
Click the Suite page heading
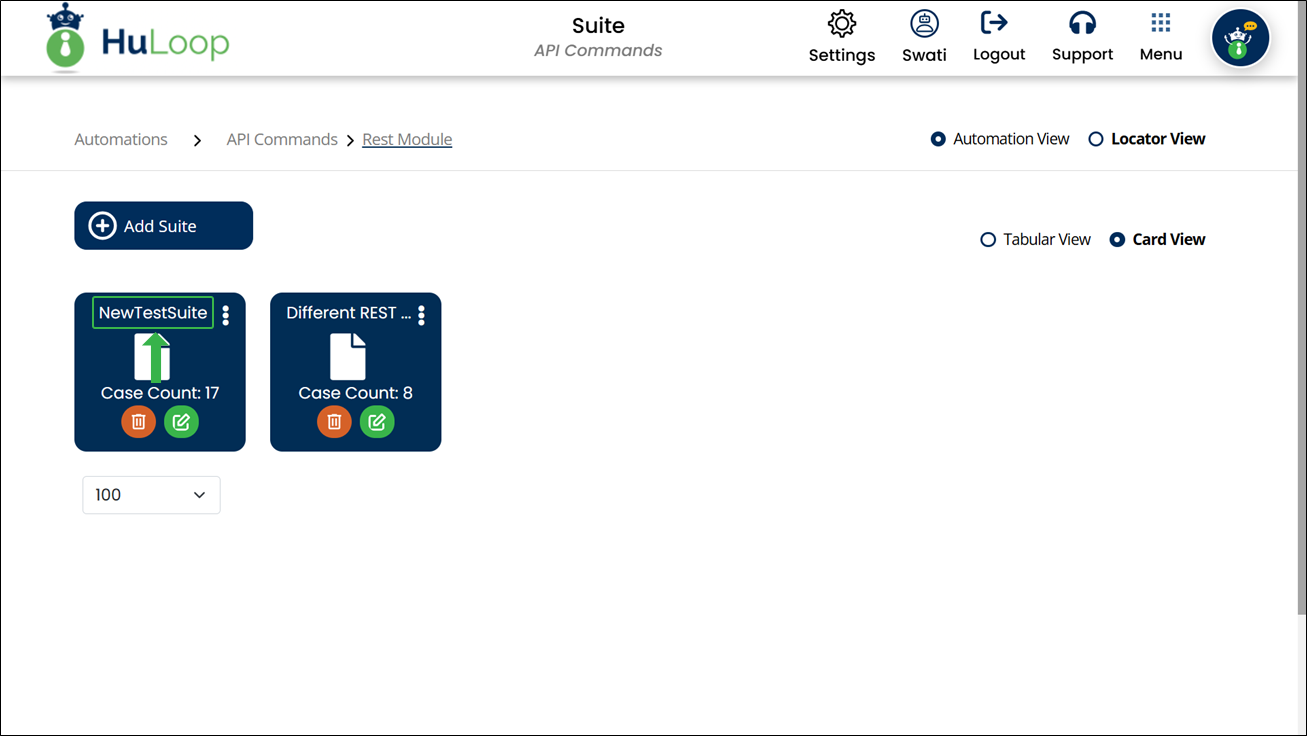tap(598, 25)
